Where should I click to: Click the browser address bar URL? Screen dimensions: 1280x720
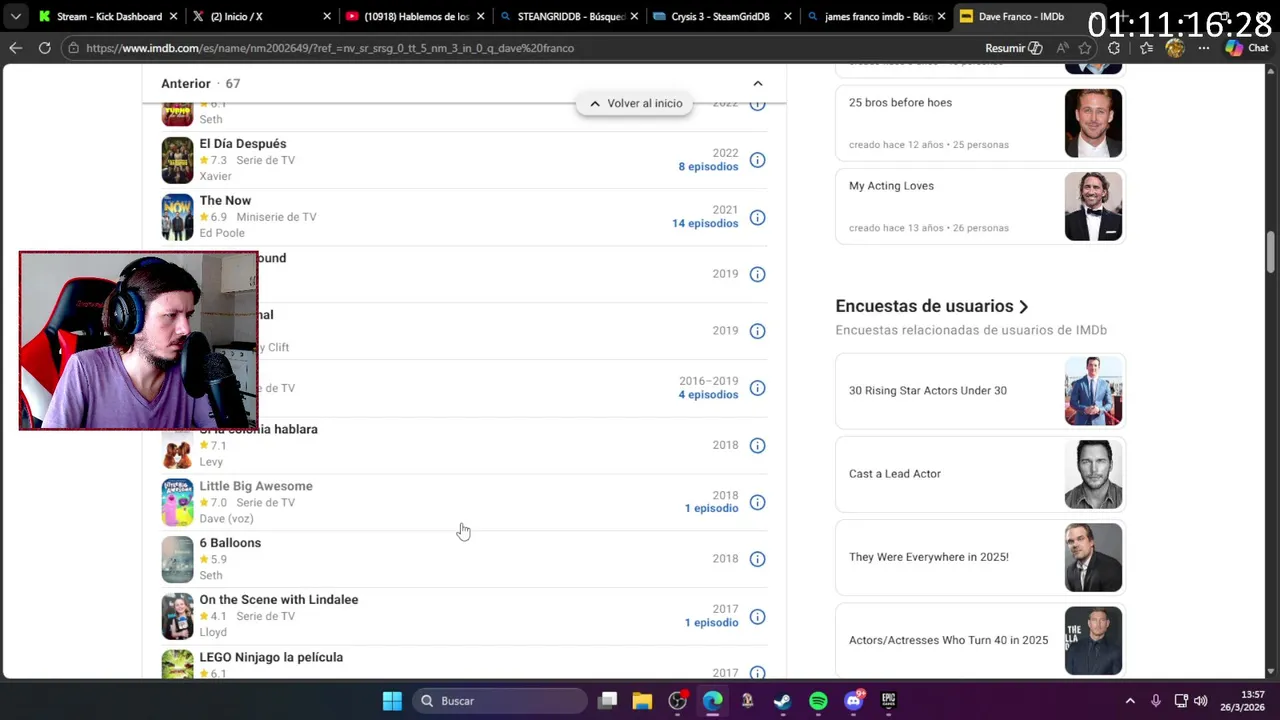pyautogui.click(x=330, y=48)
